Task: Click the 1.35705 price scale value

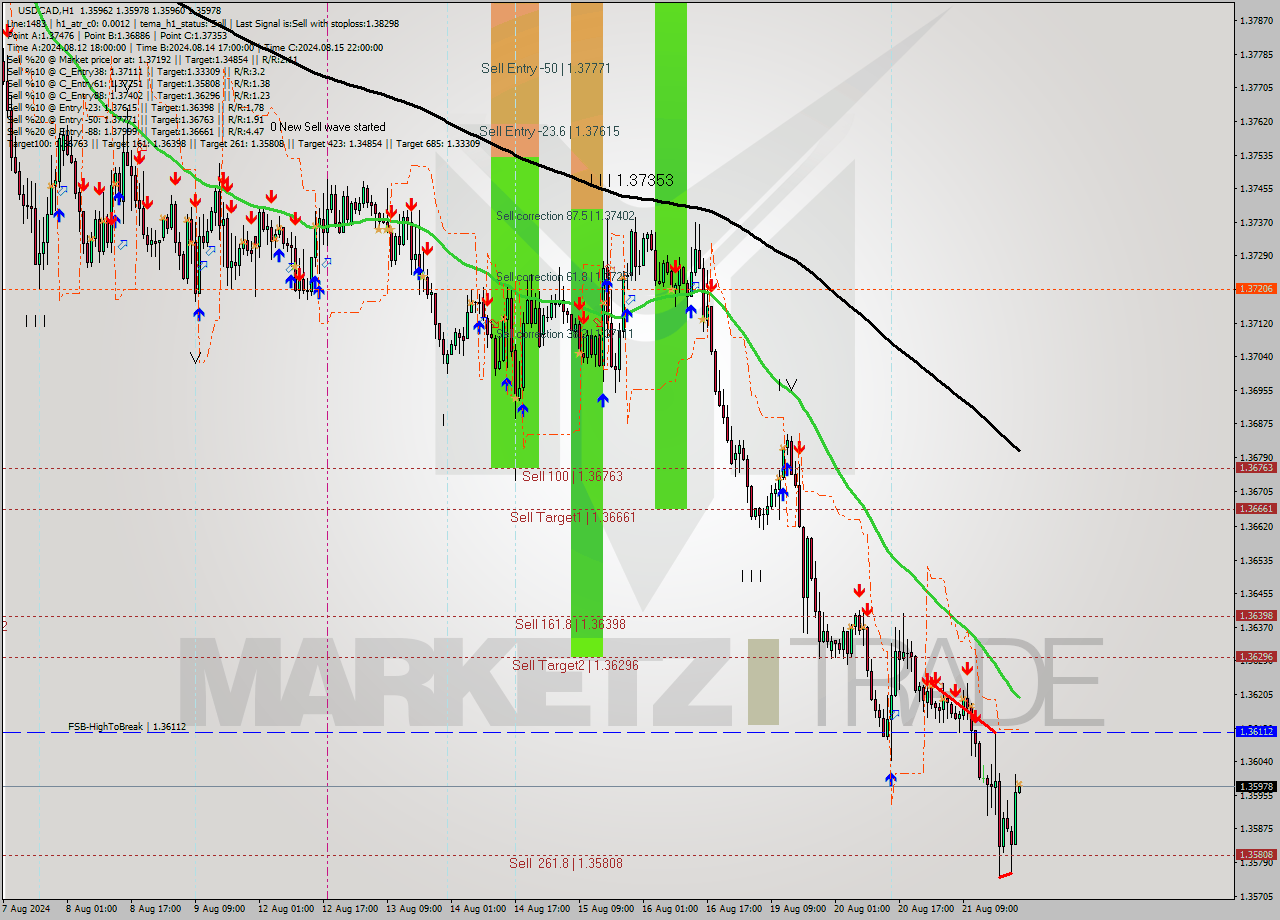Action: 1256,896
